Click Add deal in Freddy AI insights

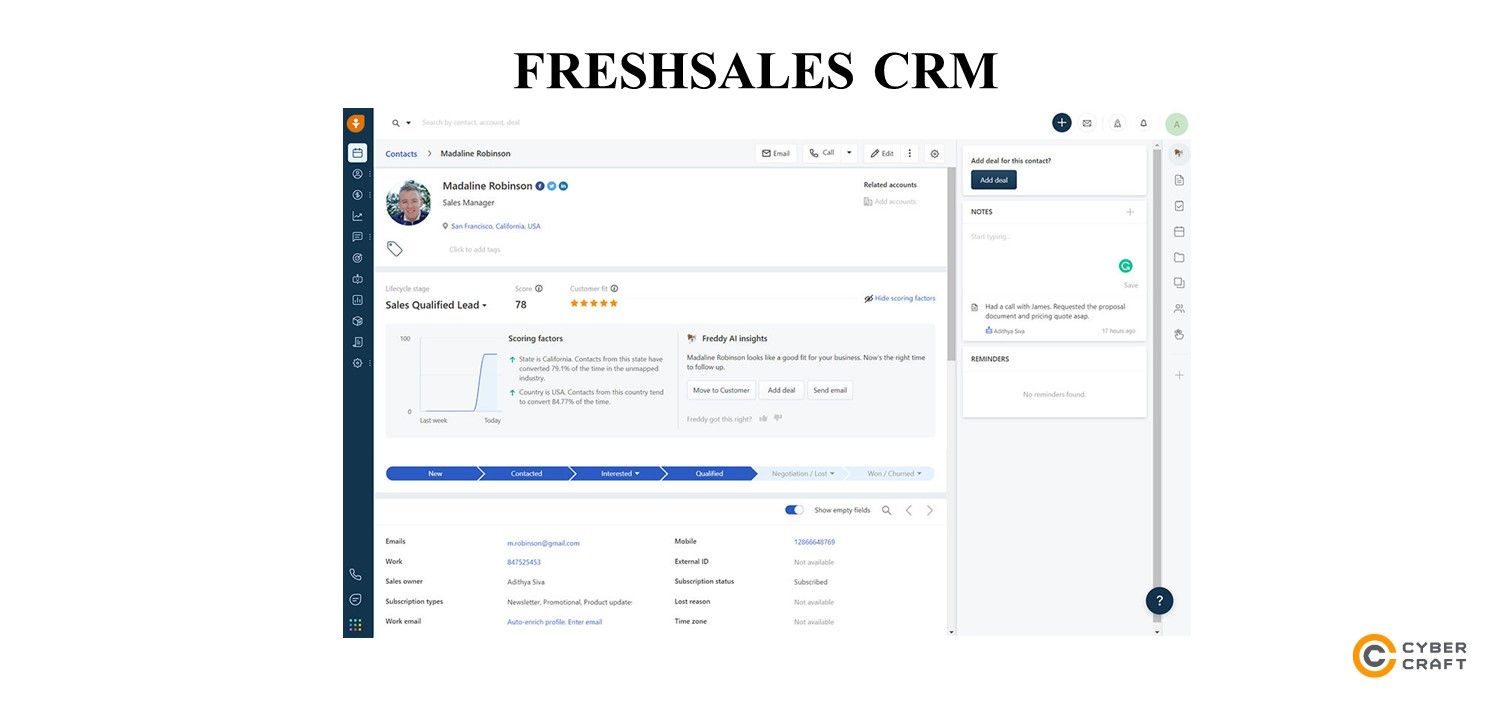coord(781,390)
